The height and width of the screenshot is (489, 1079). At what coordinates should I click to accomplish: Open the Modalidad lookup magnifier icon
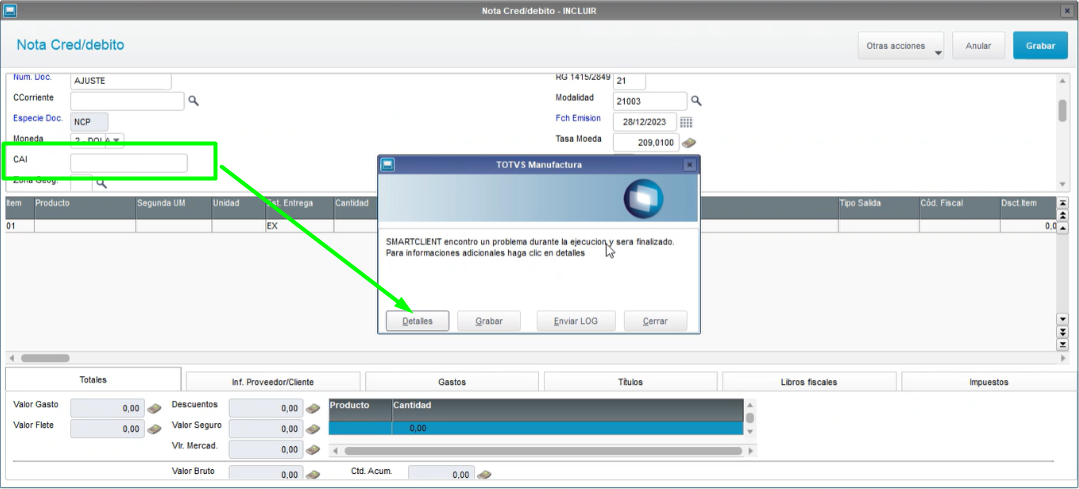pyautogui.click(x=696, y=101)
